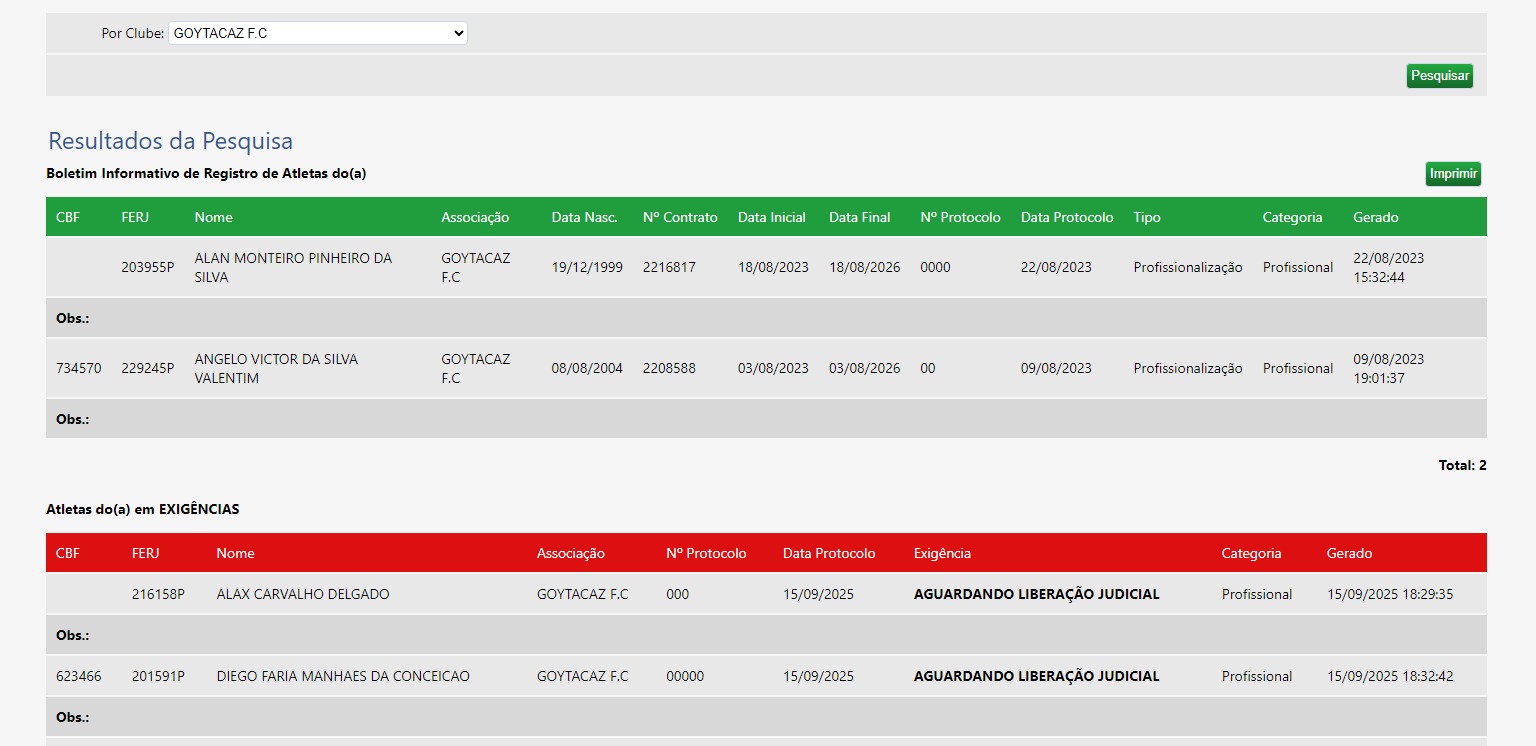The width and height of the screenshot is (1536, 746).
Task: Click Boletim Informativo de Registro heading
Action: pos(206,173)
